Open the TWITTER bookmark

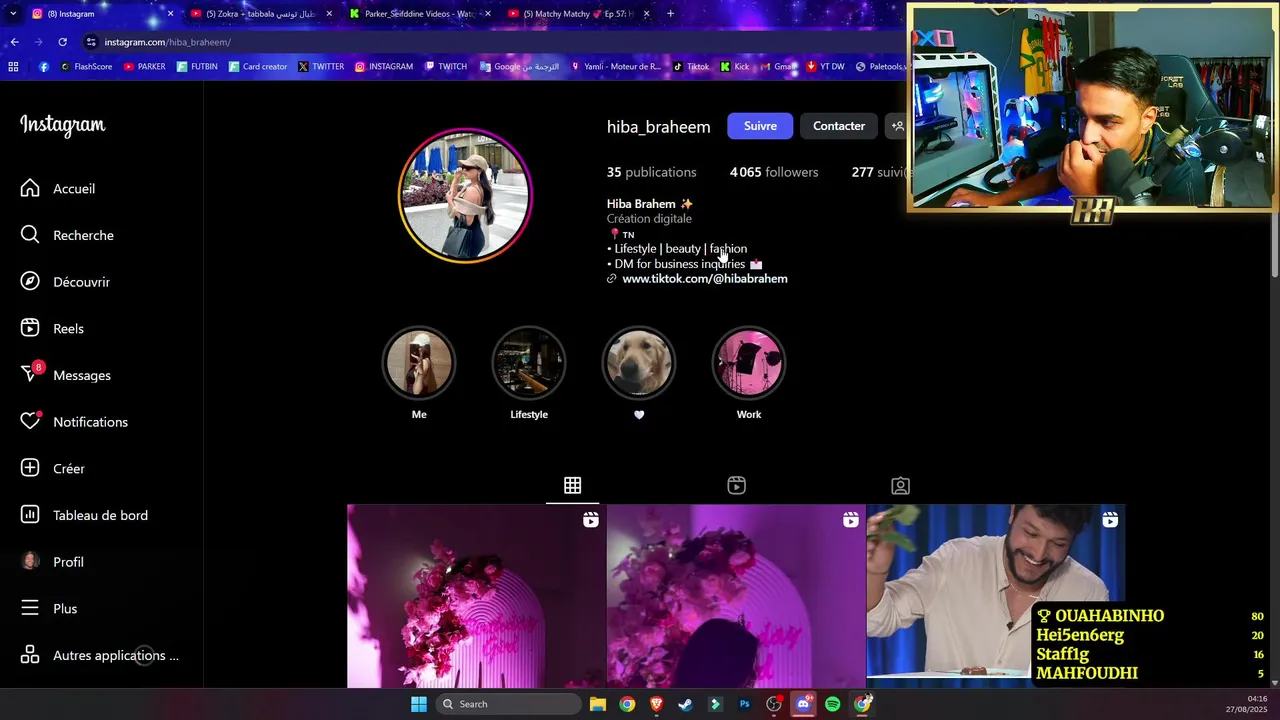point(320,67)
